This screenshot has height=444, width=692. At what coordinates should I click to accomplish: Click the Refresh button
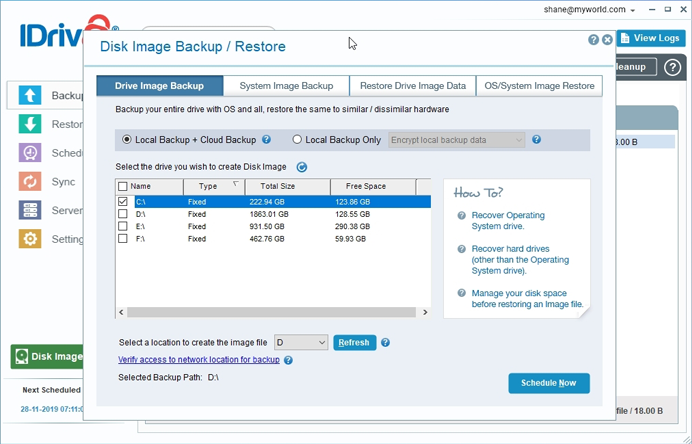[354, 342]
